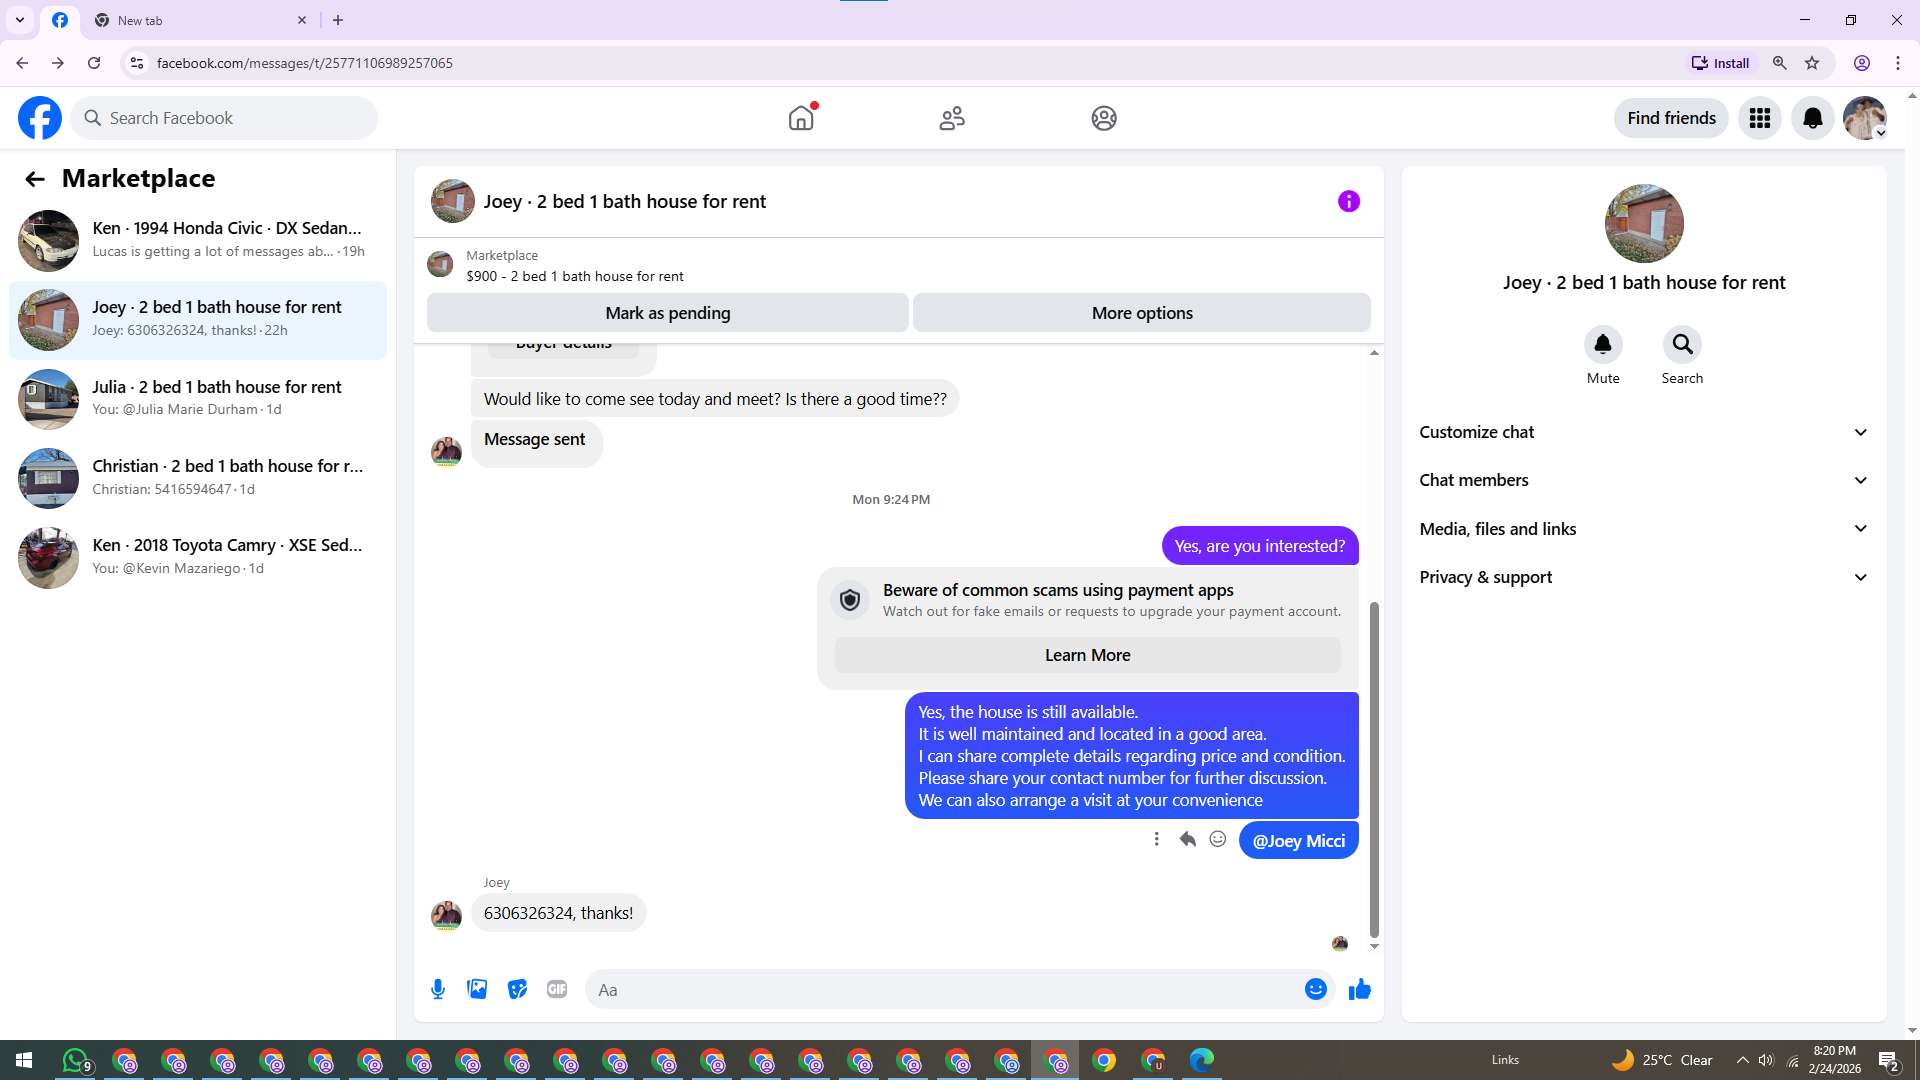1920x1080 pixels.
Task: Click the chat scrollbar thumb
Action: (1374, 768)
